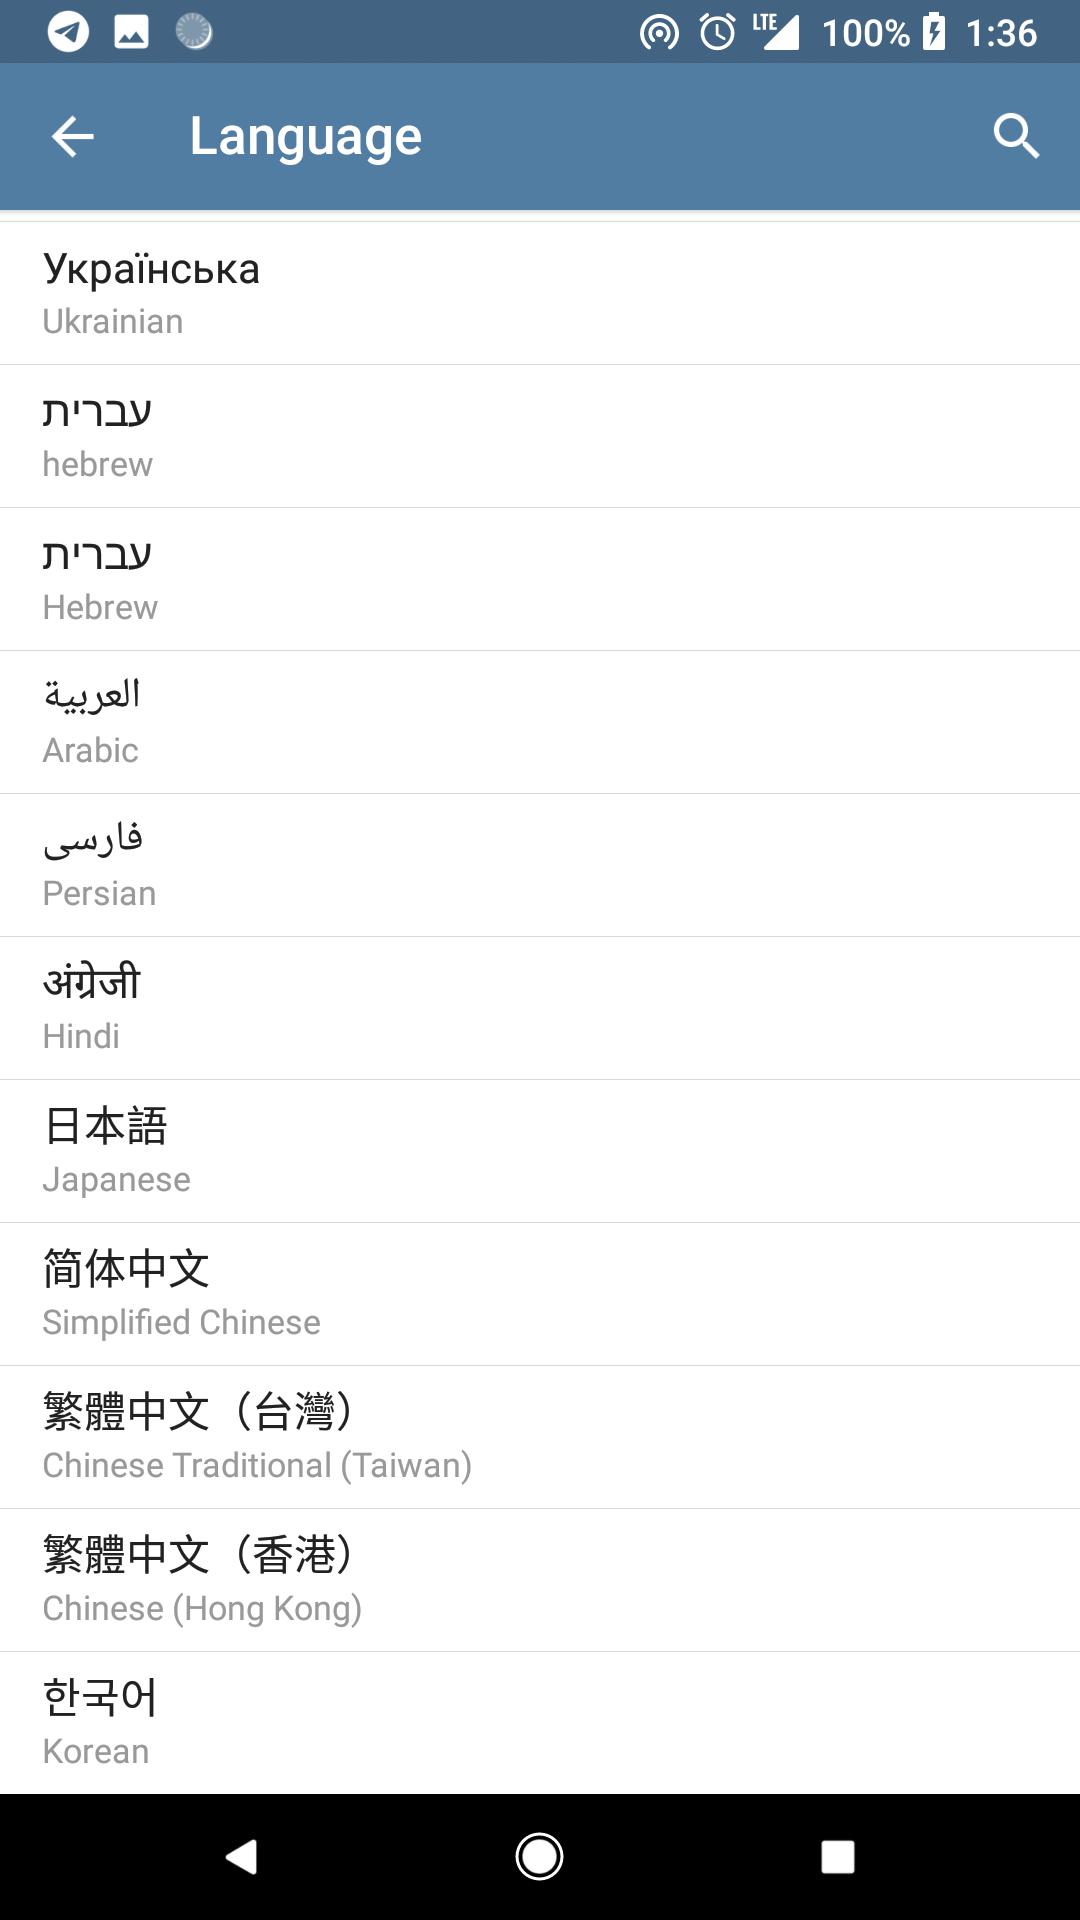Tap the hotspot status icon
Image resolution: width=1080 pixels, height=1920 pixels.
(659, 33)
